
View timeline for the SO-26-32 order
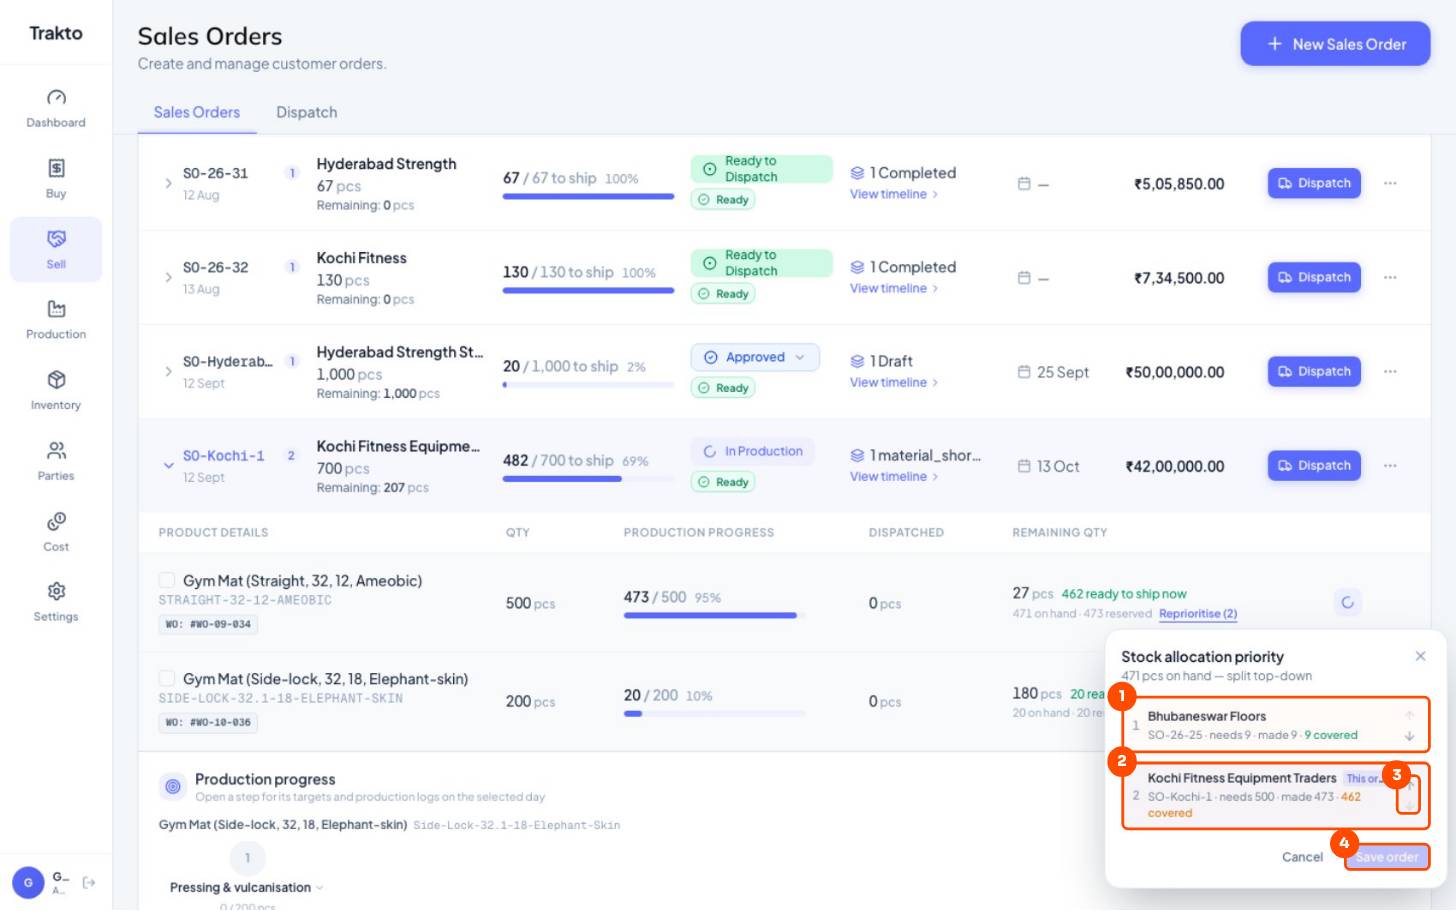tap(894, 289)
